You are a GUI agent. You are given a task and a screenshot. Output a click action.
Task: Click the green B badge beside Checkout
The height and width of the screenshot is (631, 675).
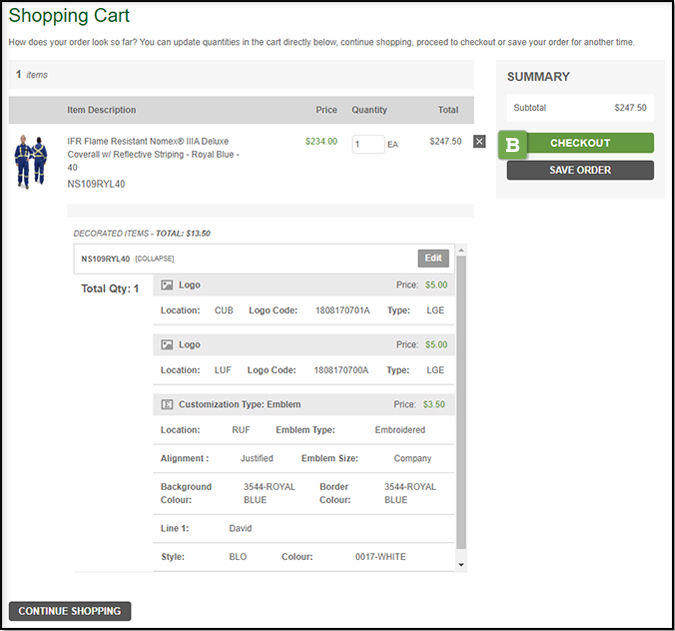(513, 144)
